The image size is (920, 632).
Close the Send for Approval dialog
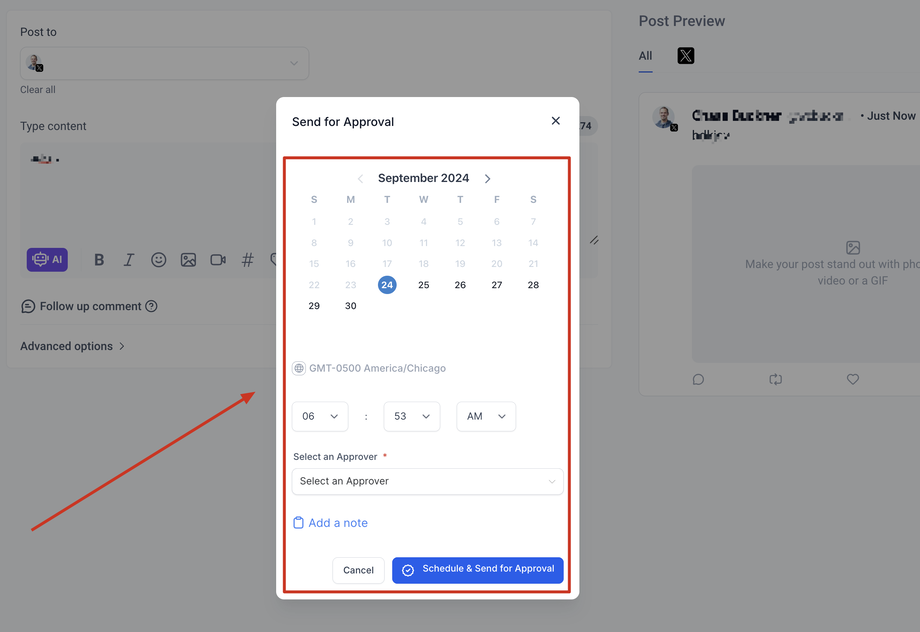556,121
